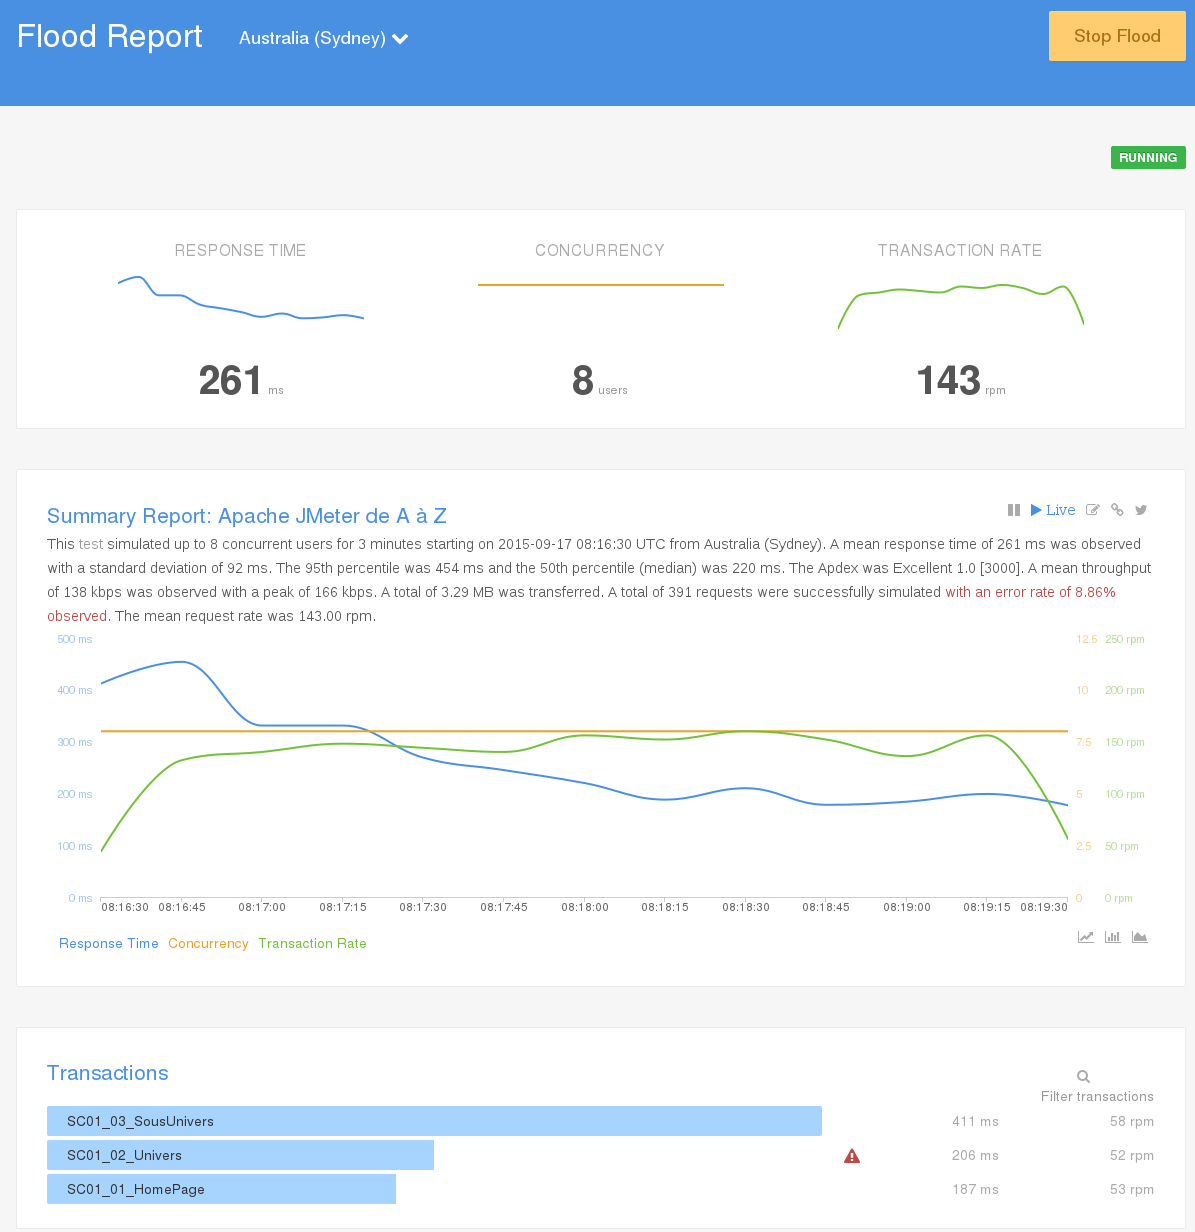Image resolution: width=1195 pixels, height=1232 pixels.
Task: Share the report on Twitter
Action: pos(1141,510)
